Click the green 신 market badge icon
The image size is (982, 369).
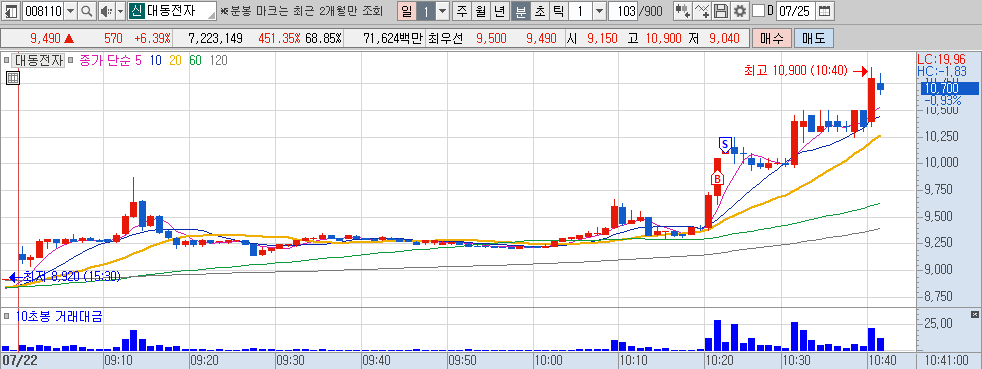click(136, 11)
